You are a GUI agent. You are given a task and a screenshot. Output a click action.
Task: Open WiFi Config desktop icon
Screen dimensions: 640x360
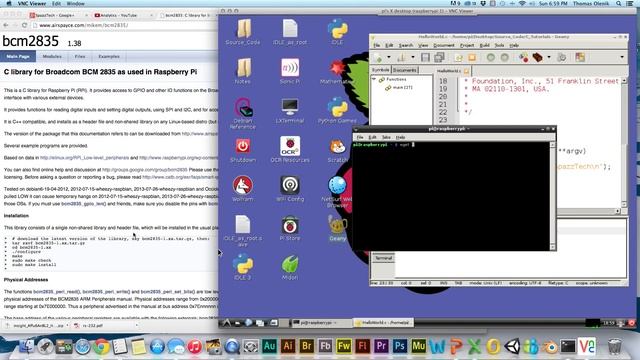[290, 189]
